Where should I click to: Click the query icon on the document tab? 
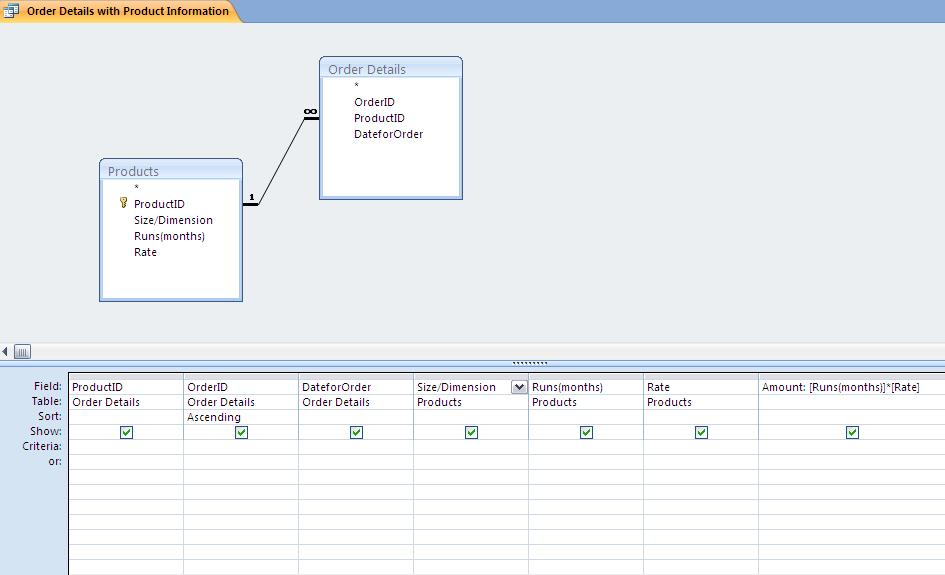pyautogui.click(x=11, y=11)
